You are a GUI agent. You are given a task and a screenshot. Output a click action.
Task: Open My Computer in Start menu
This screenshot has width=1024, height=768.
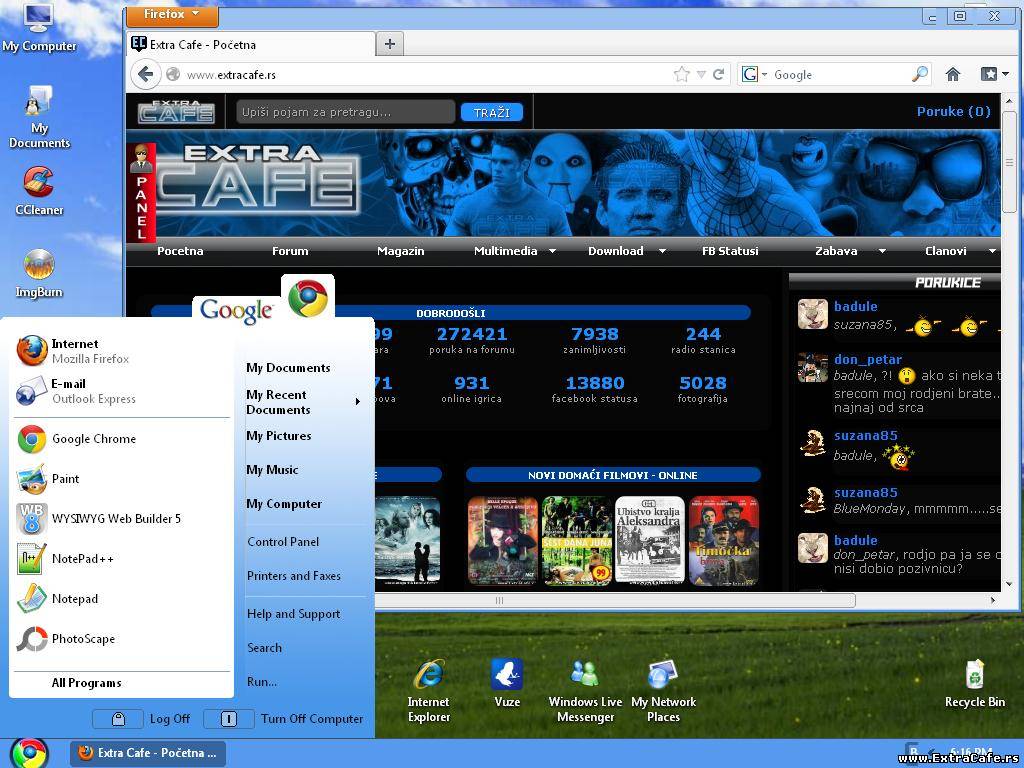[x=284, y=504]
